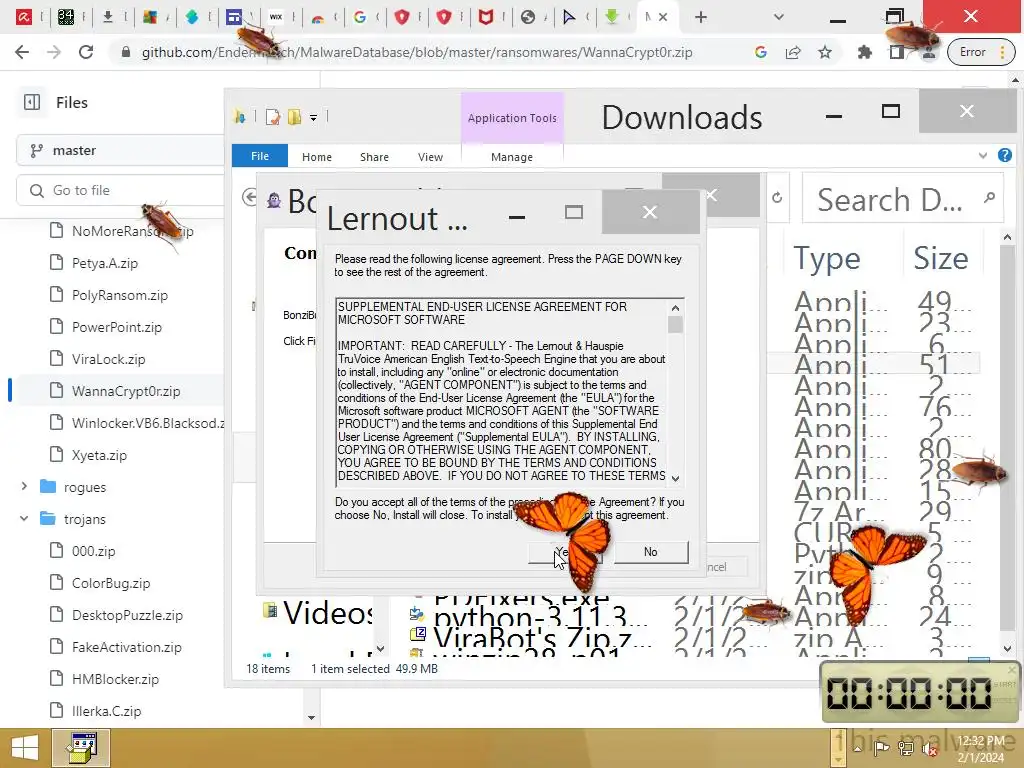Open the Customize Quick Access Toolbar dropdown
Screen dimensions: 1024x768
click(313, 118)
